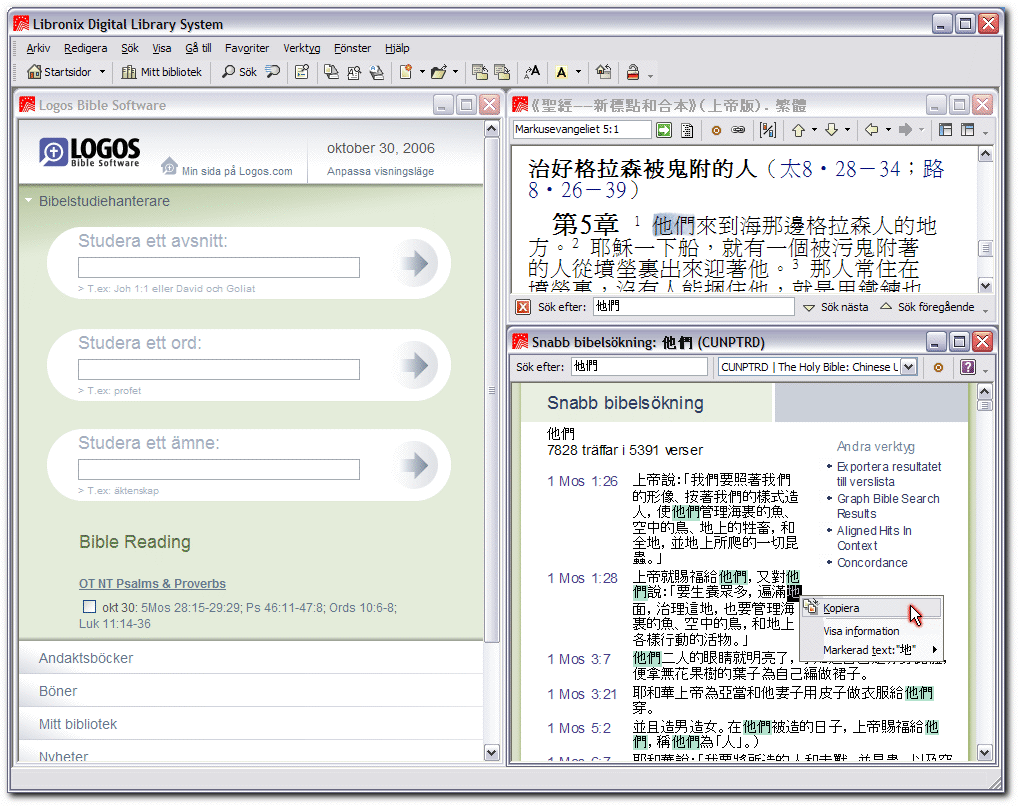Viewport: 1018px width, 806px height.
Task: Click the checklist properties icon in main toolbar
Action: point(302,72)
